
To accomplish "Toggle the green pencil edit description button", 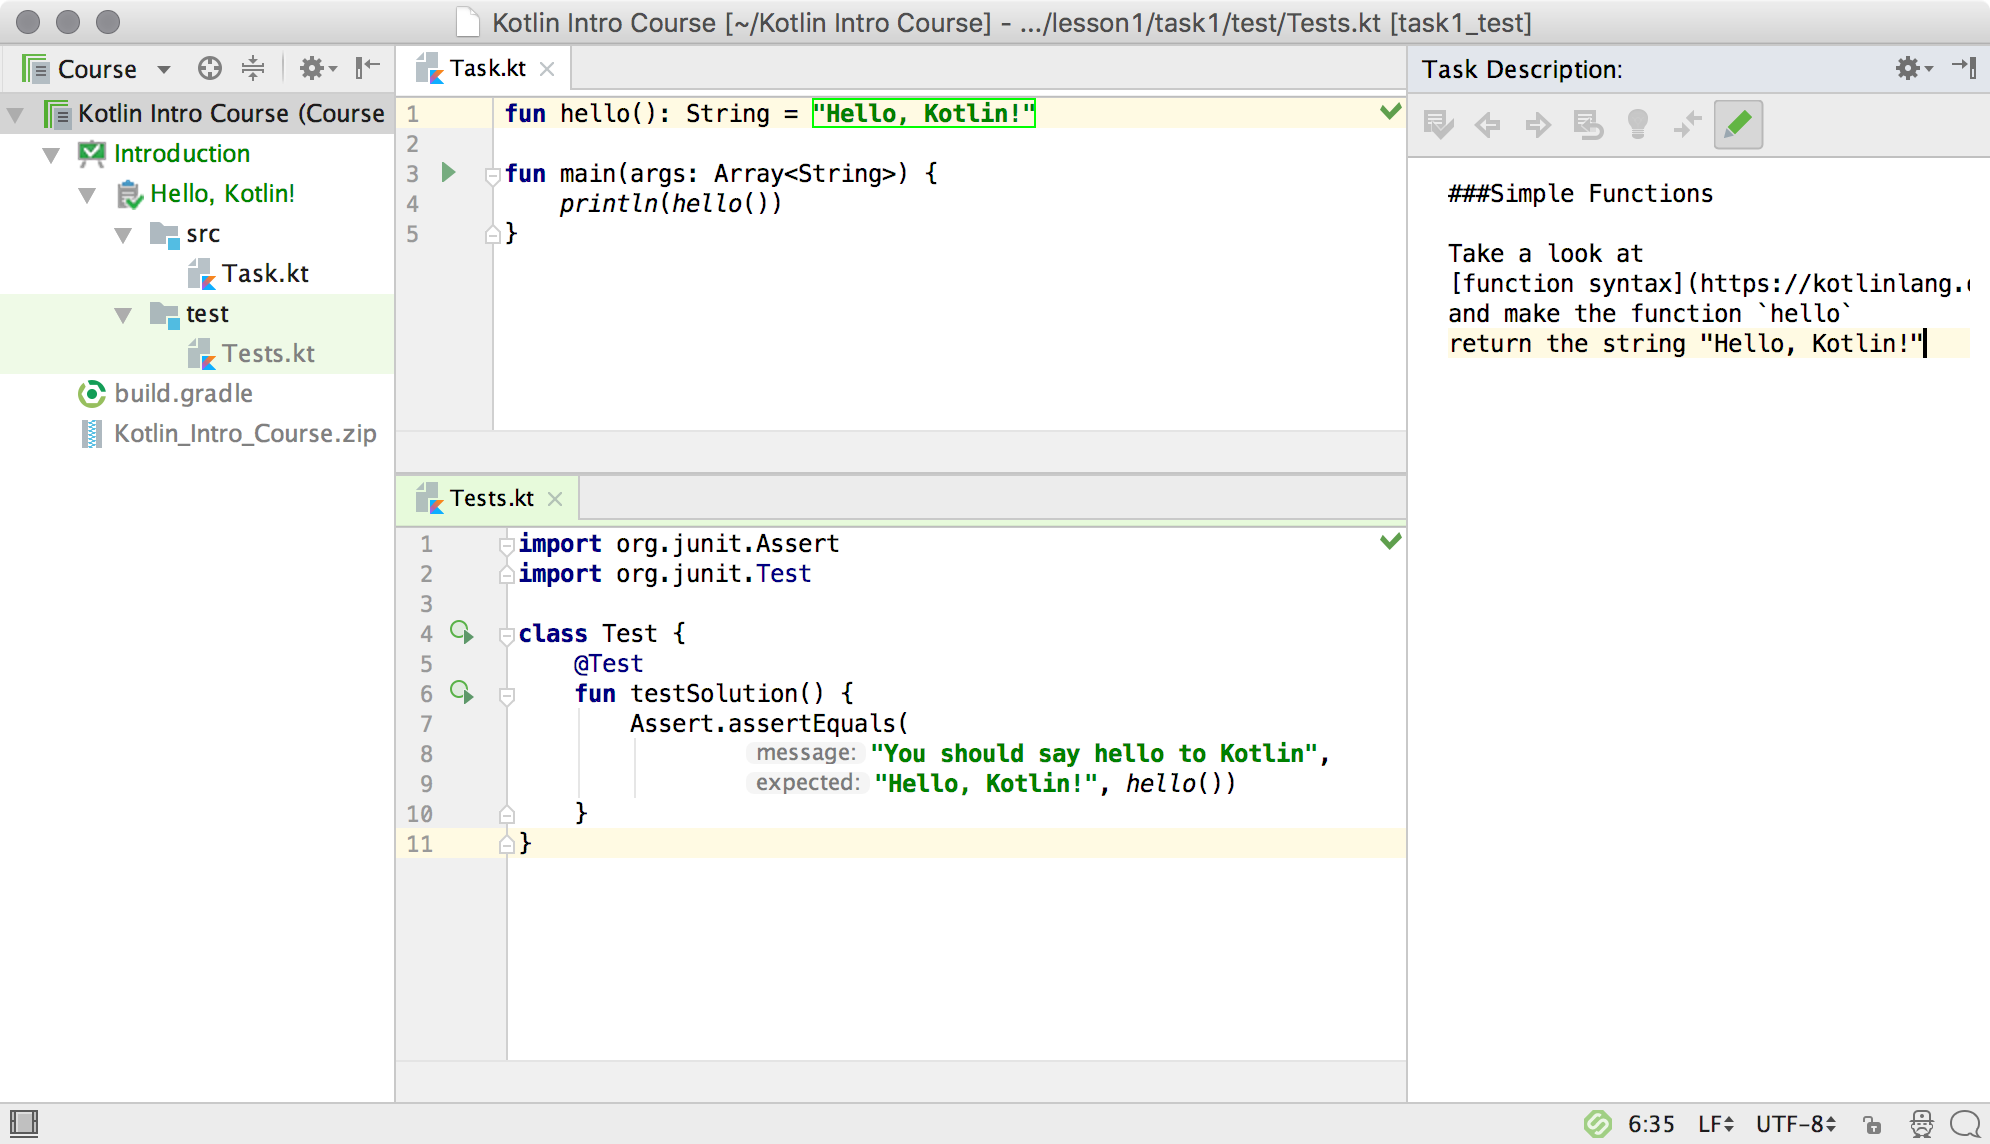I will click(x=1738, y=125).
